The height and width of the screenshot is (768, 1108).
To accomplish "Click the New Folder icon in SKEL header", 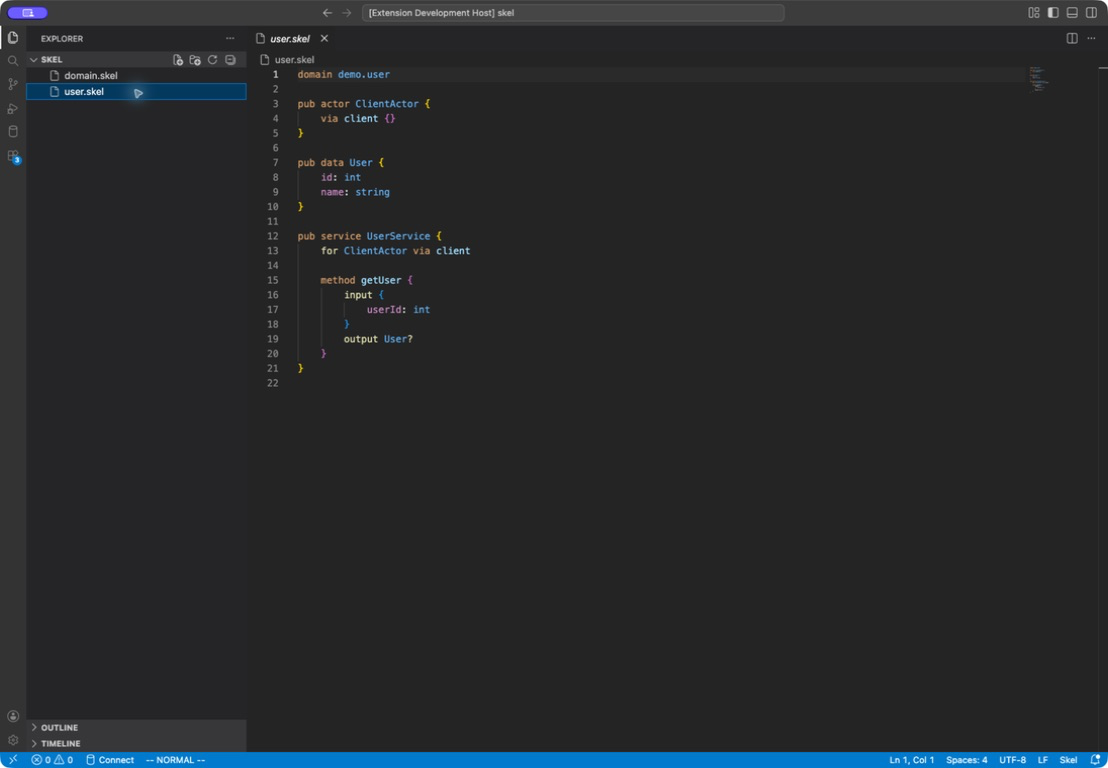I will pyautogui.click(x=195, y=60).
